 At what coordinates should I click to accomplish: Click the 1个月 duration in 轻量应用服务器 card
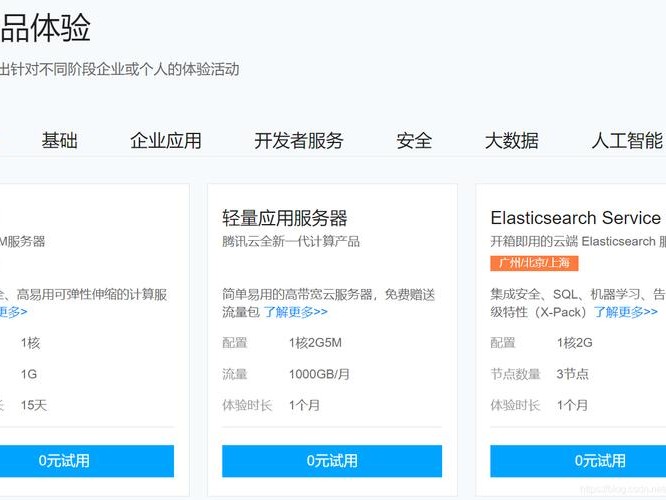[304, 405]
